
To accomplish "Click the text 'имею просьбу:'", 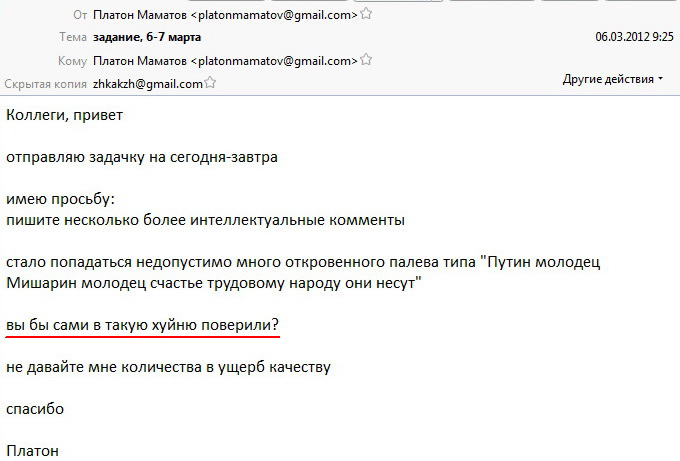I will pyautogui.click(x=60, y=199).
